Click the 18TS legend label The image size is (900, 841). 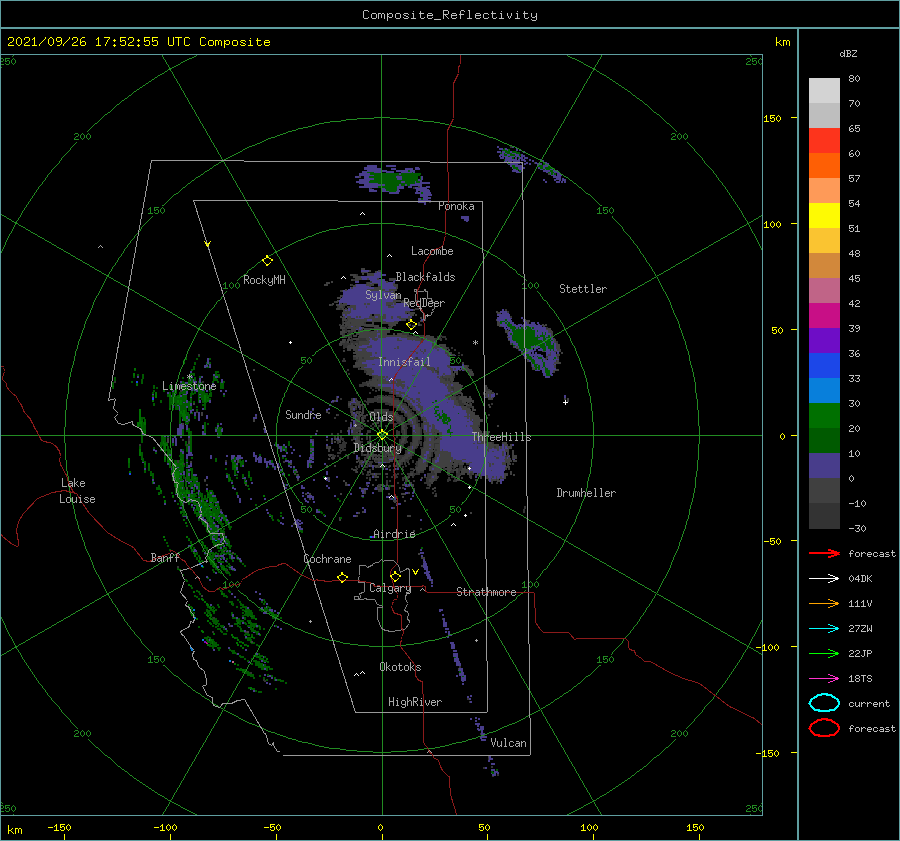(x=860, y=679)
